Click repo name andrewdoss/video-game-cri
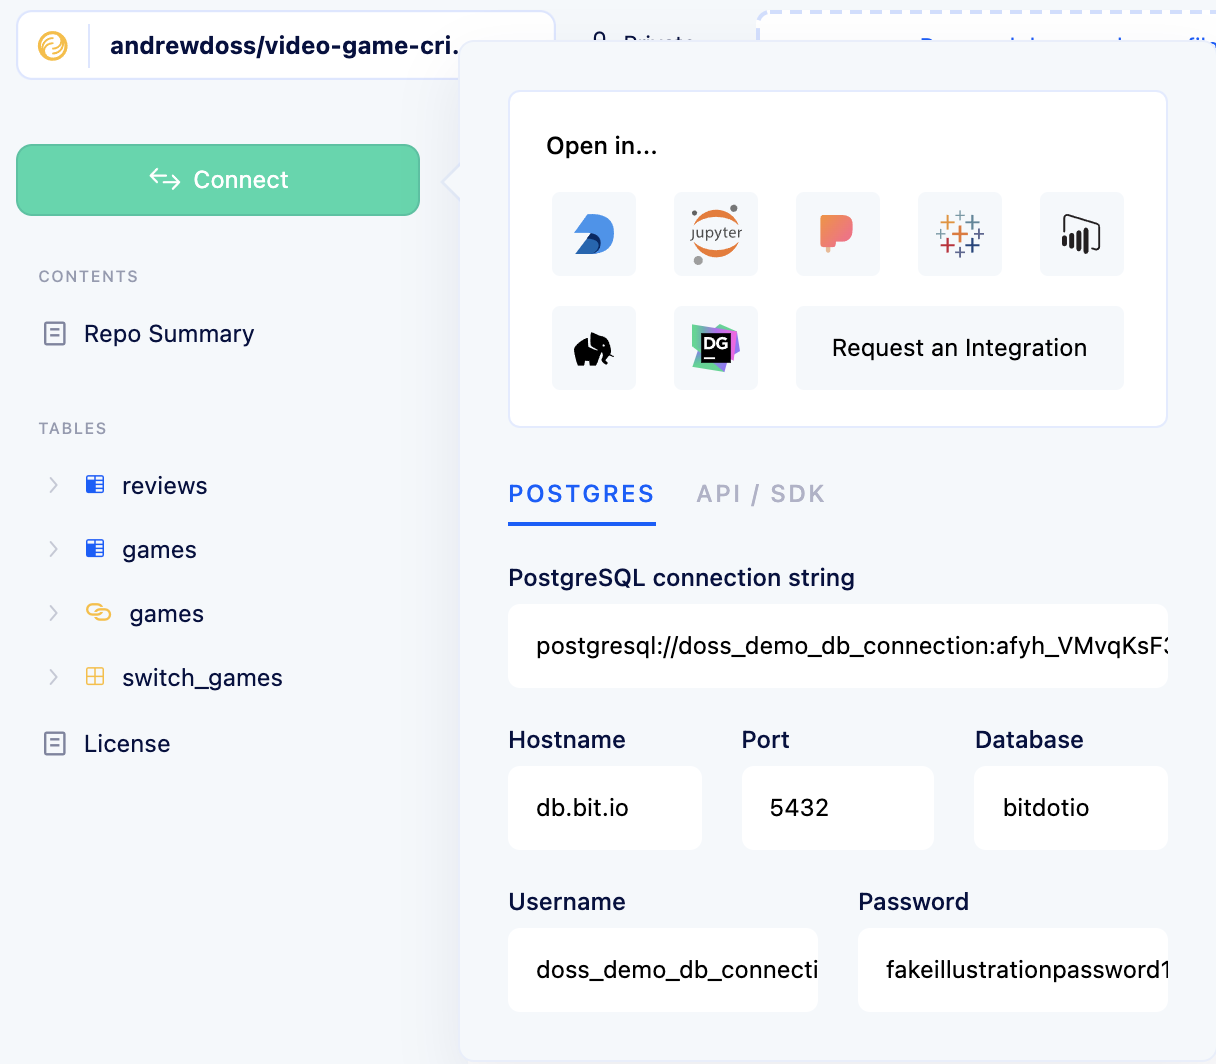The image size is (1216, 1064). [284, 46]
